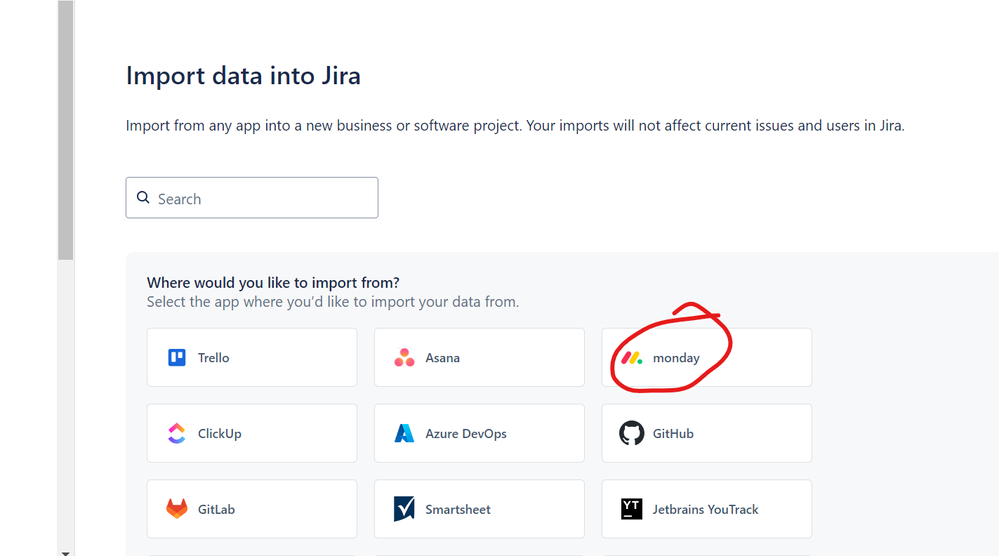Image resolution: width=999 pixels, height=556 pixels.
Task: Click the monday logo icon
Action: pyautogui.click(x=631, y=358)
